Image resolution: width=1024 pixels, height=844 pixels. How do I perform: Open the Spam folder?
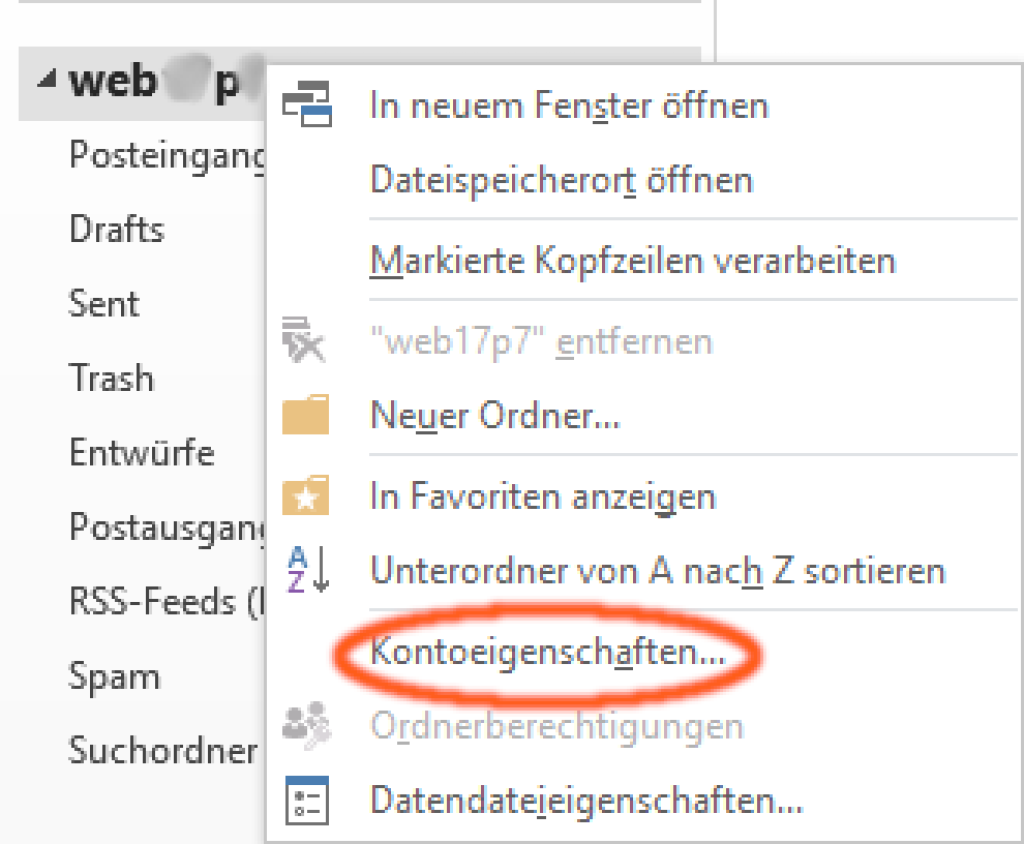pos(114,676)
